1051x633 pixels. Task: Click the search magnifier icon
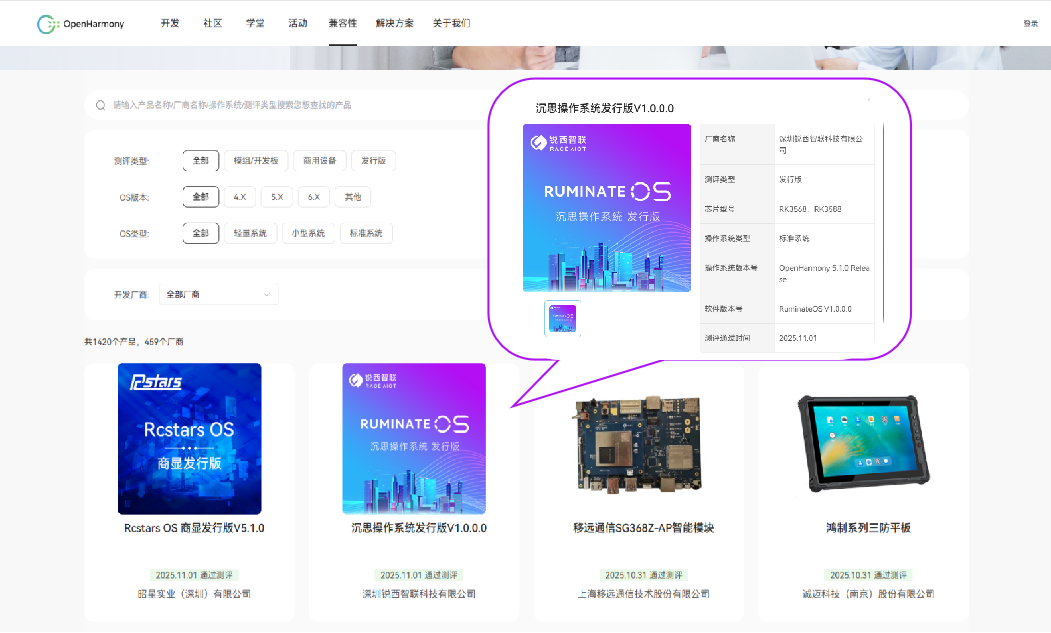tap(100, 105)
